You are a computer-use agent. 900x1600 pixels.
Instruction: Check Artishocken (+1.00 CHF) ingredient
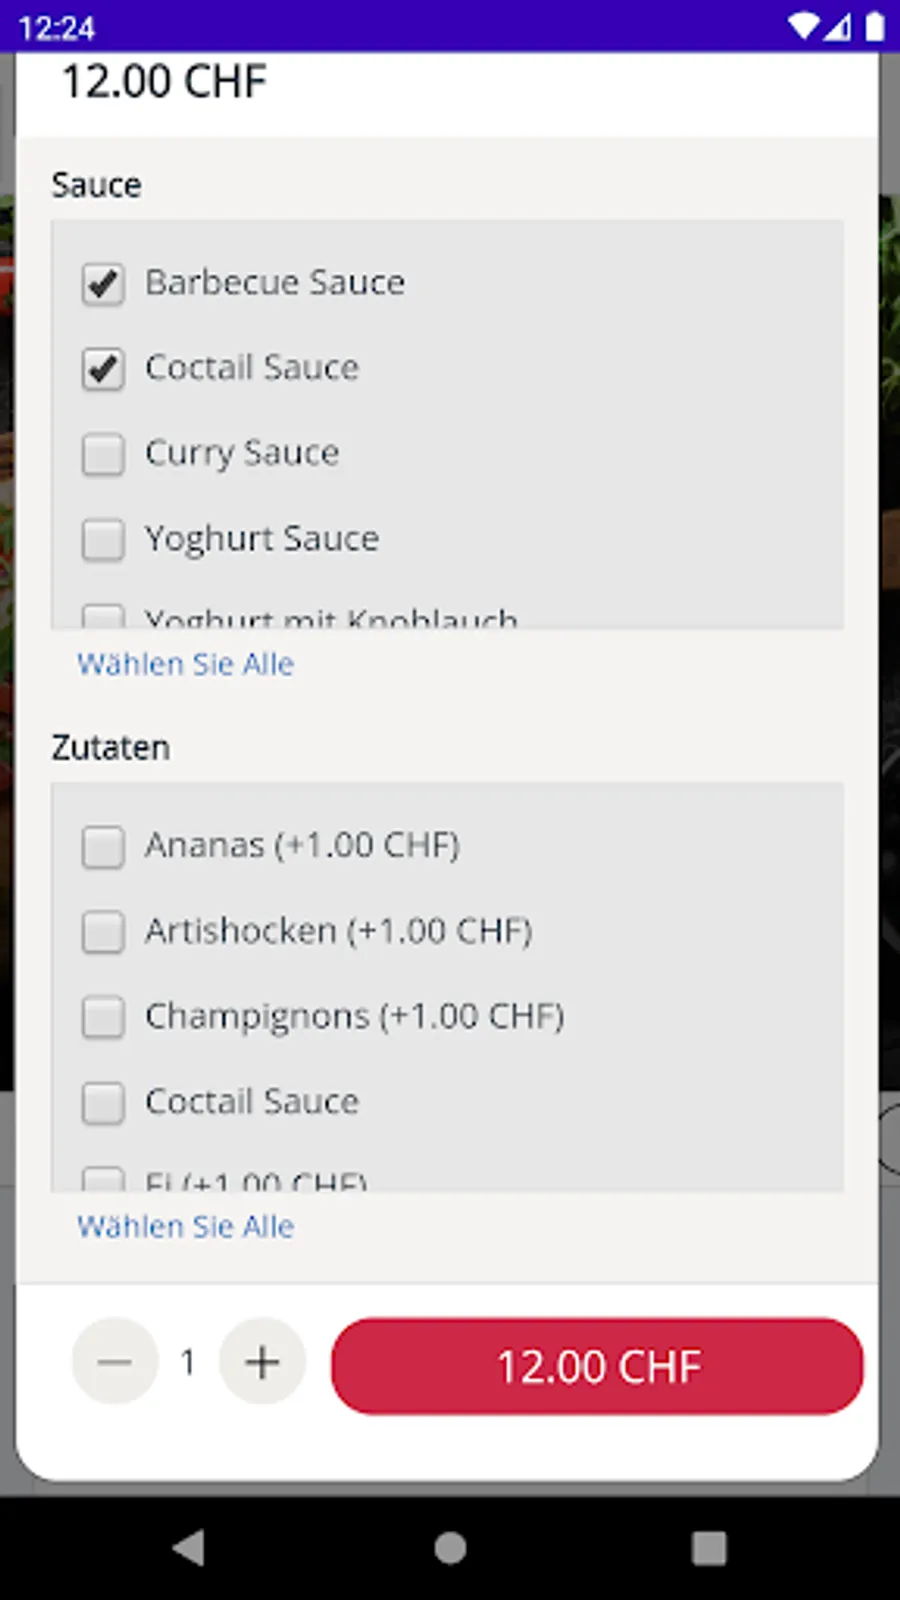(x=103, y=932)
